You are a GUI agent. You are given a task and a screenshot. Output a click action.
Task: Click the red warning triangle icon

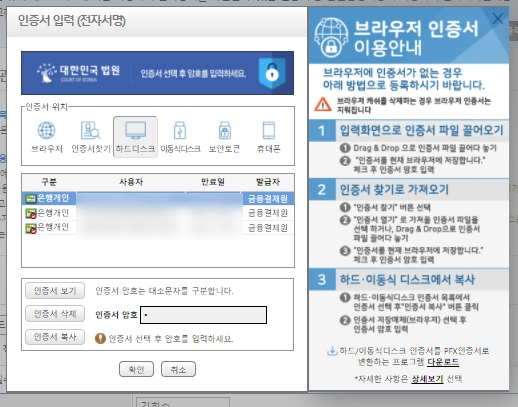point(323,104)
